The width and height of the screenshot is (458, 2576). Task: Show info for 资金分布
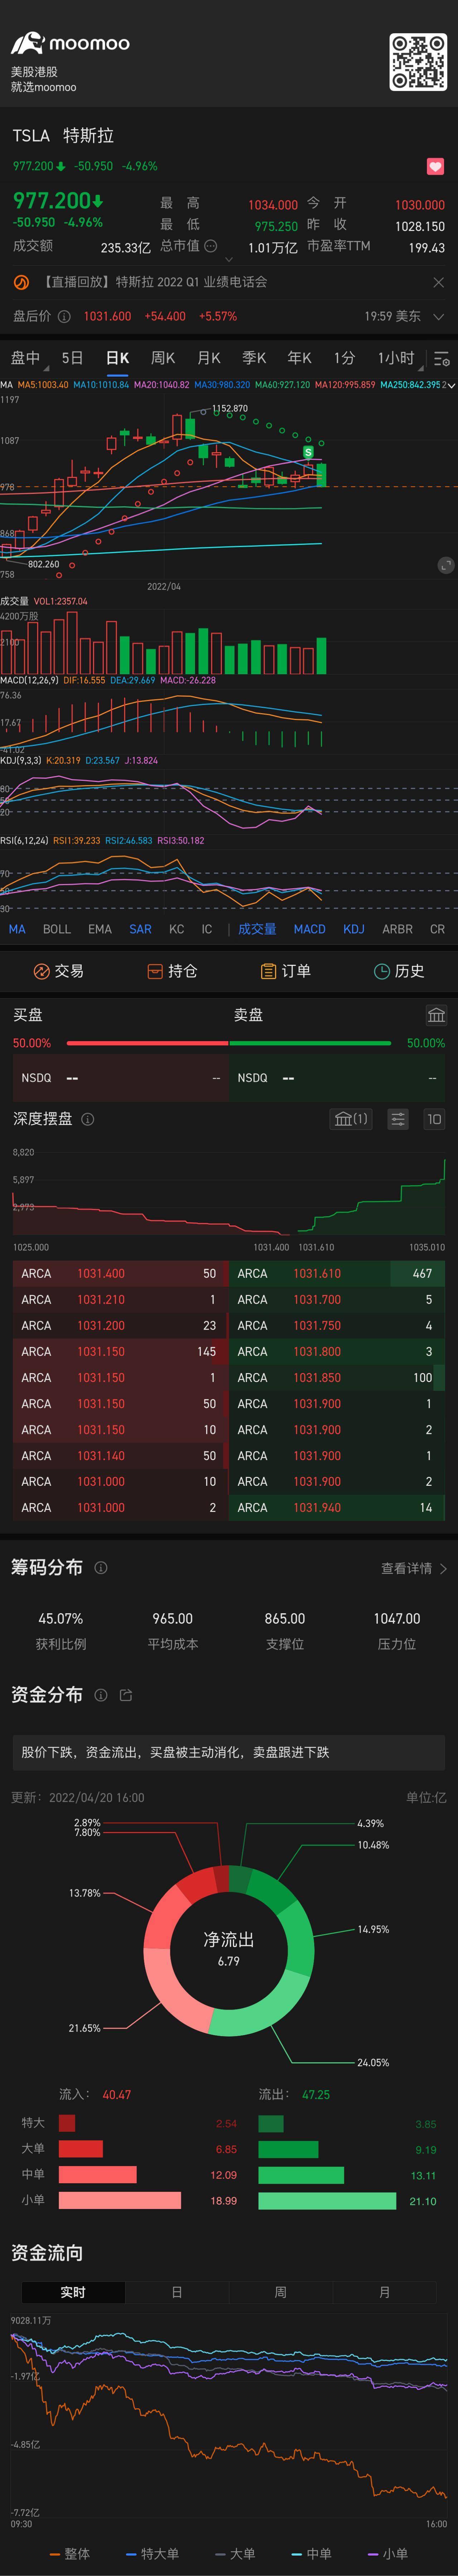(101, 1695)
